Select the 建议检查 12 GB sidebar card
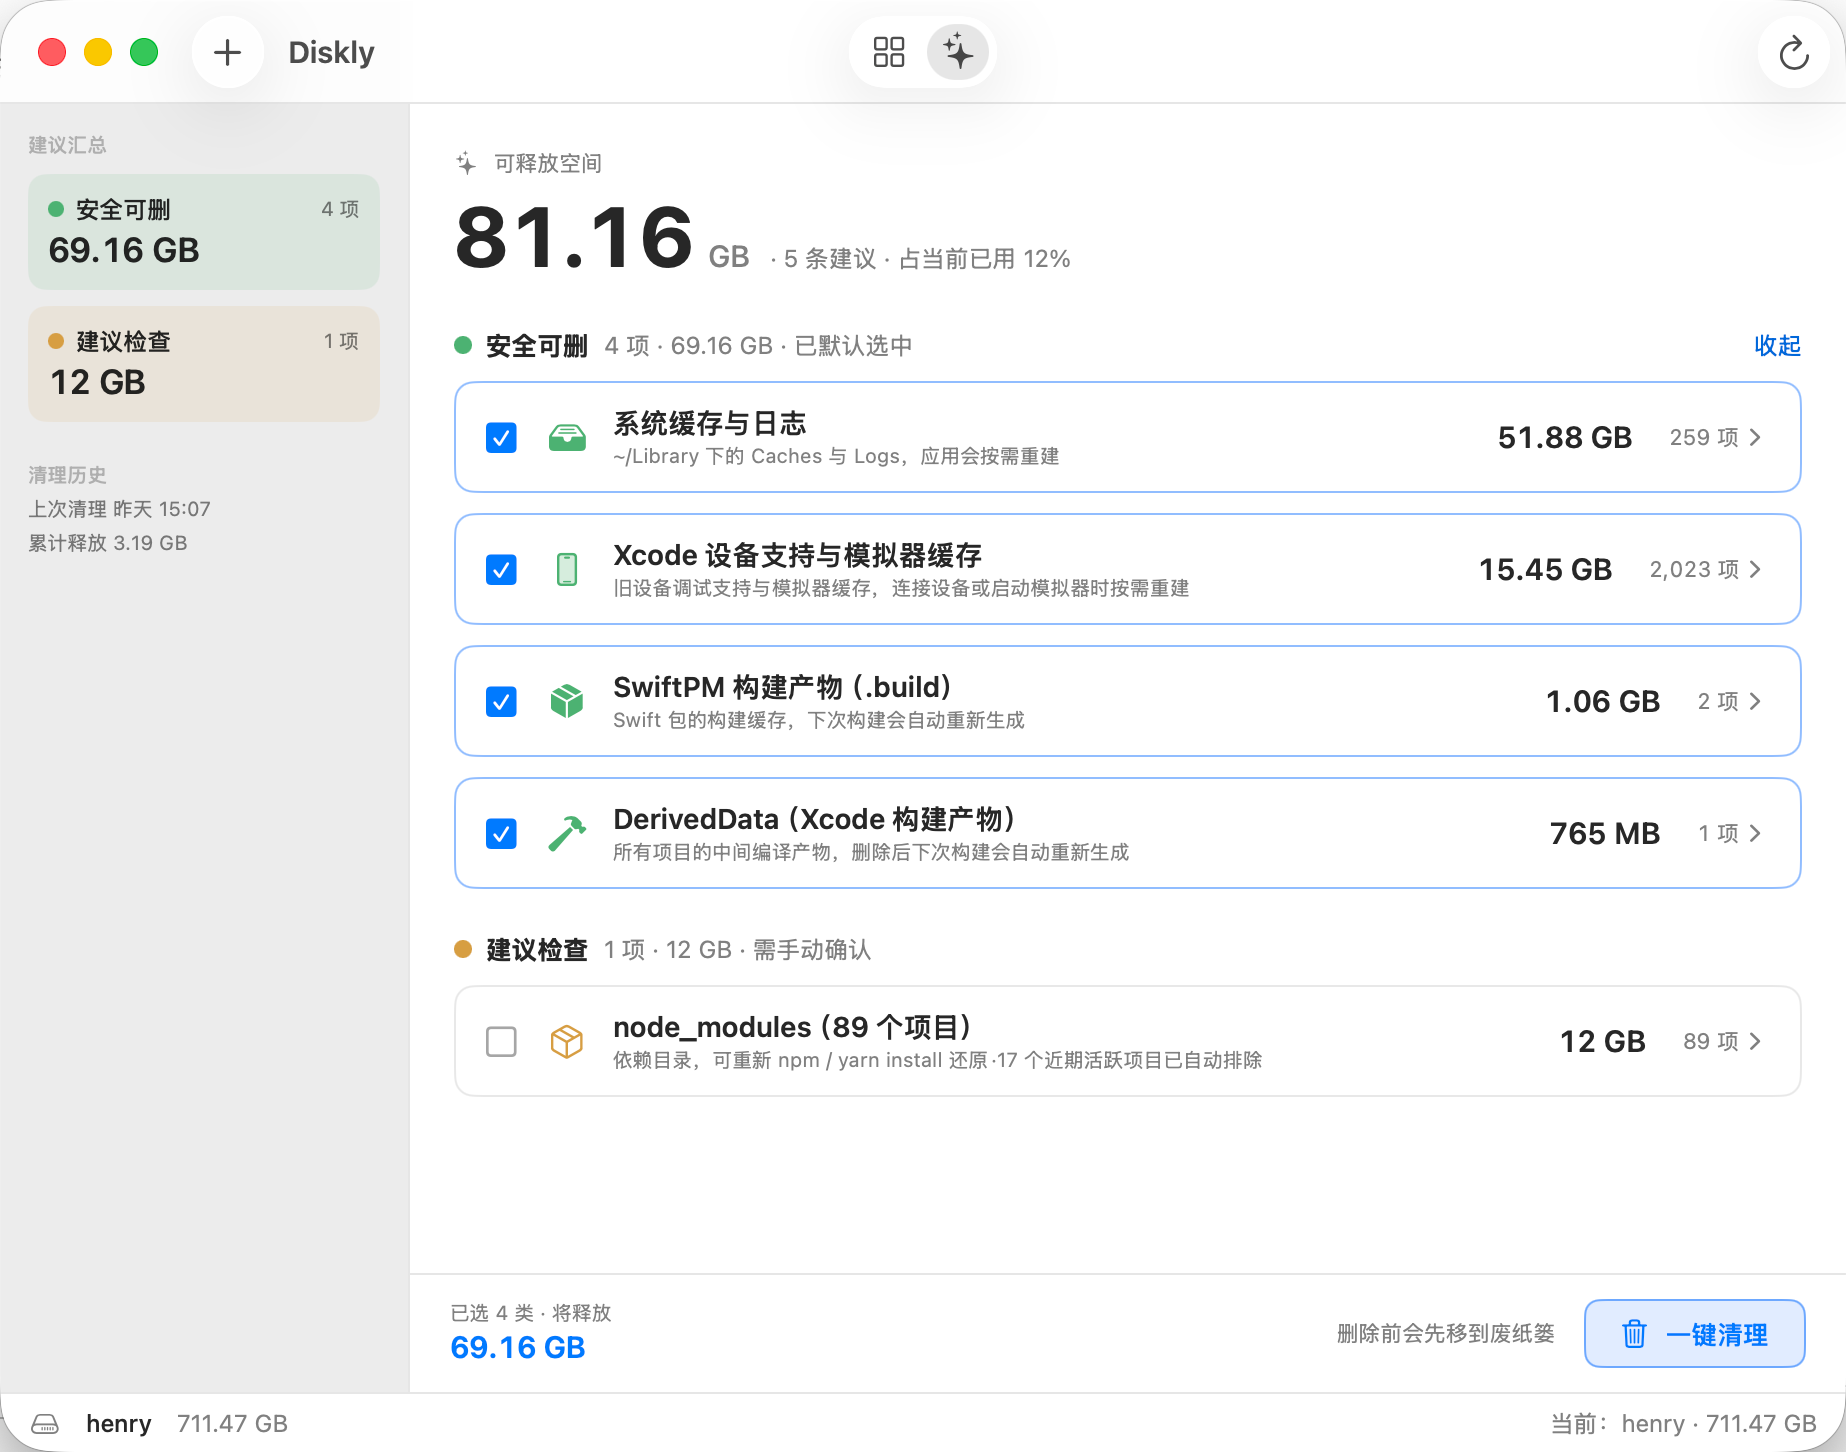1846x1452 pixels. click(204, 364)
